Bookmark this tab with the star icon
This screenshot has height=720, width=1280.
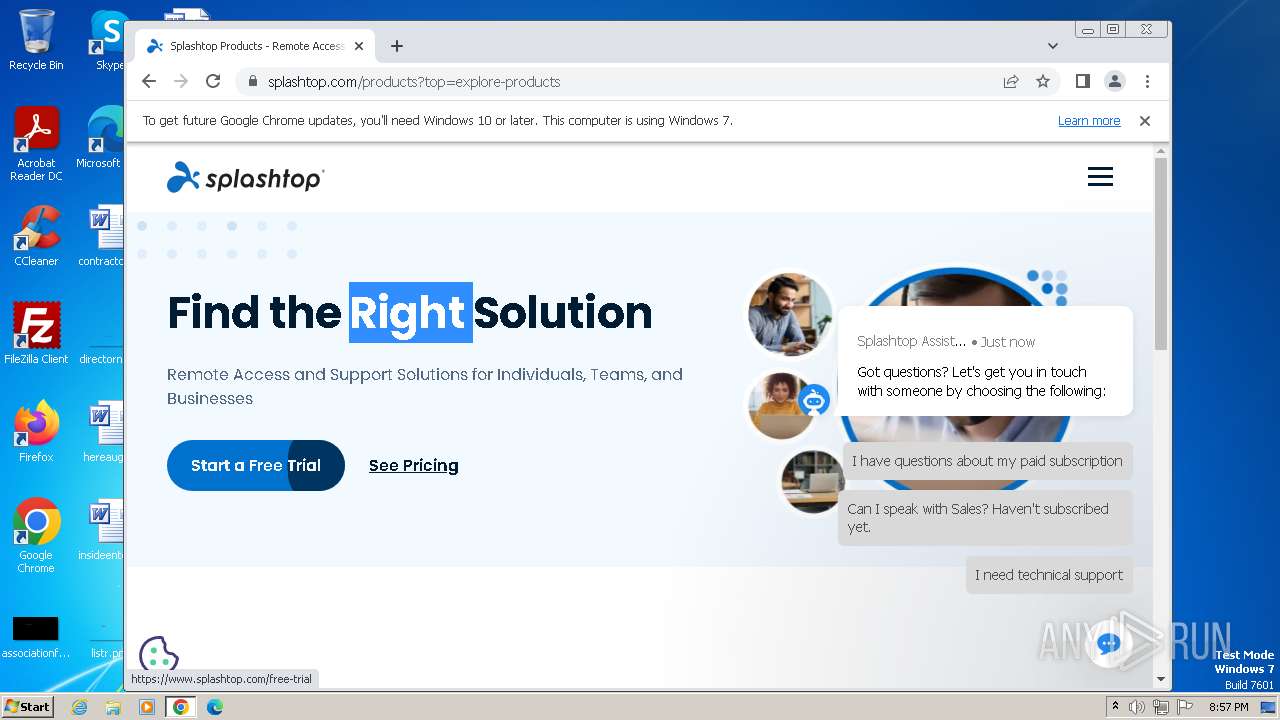[x=1043, y=81]
